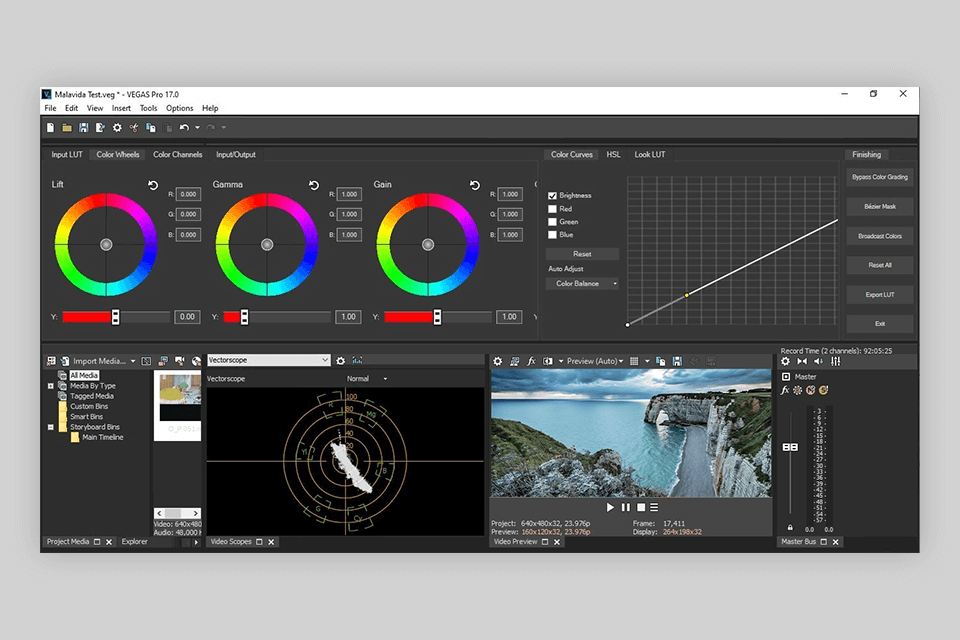
Task: Click the Gamma Y luminance slider handle
Action: click(x=244, y=317)
